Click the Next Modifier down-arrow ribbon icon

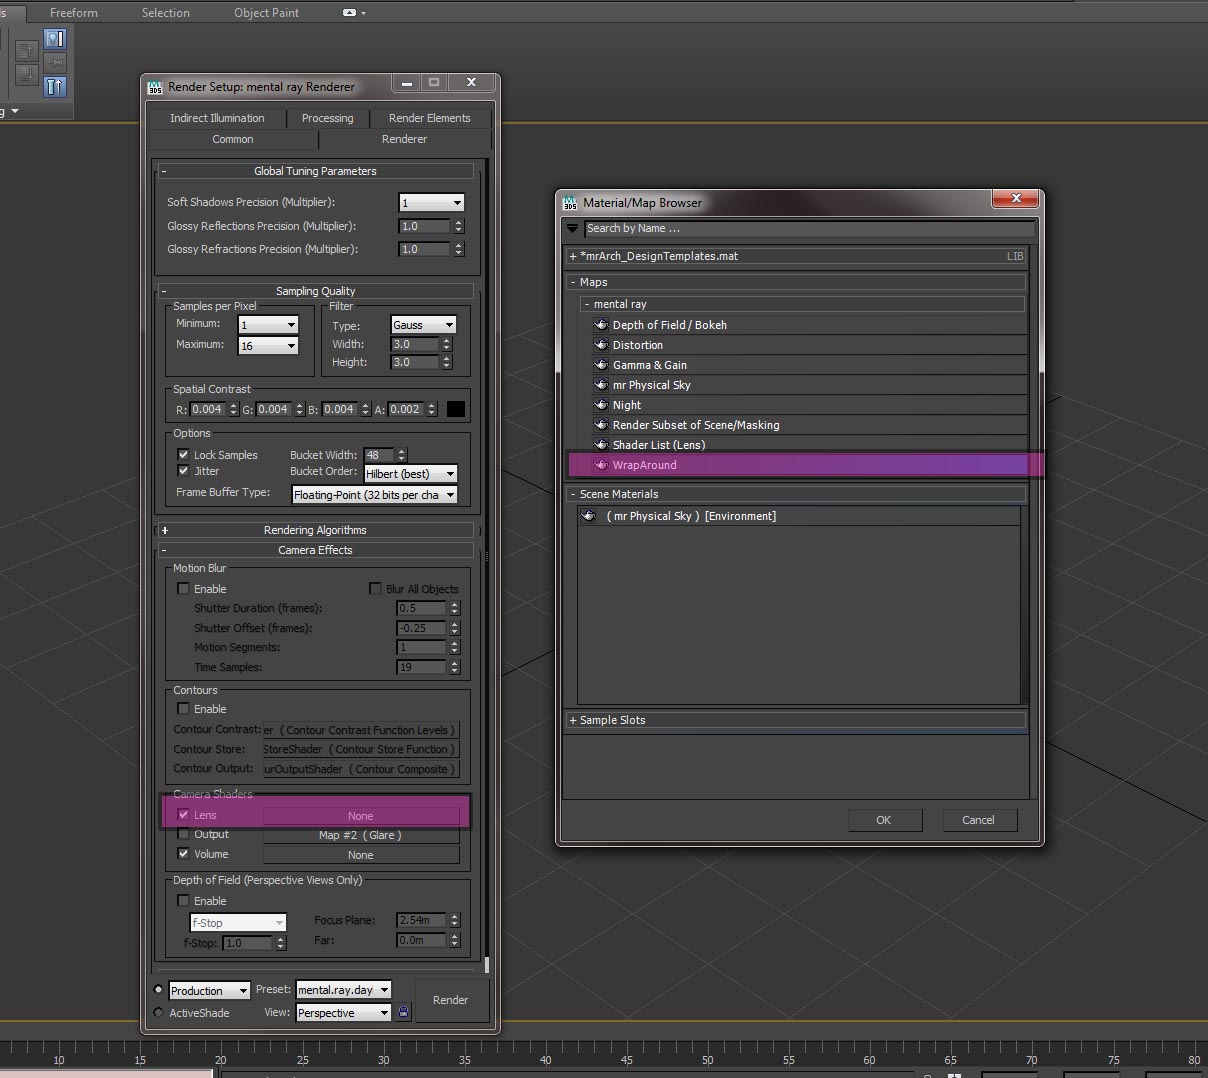tap(27, 75)
